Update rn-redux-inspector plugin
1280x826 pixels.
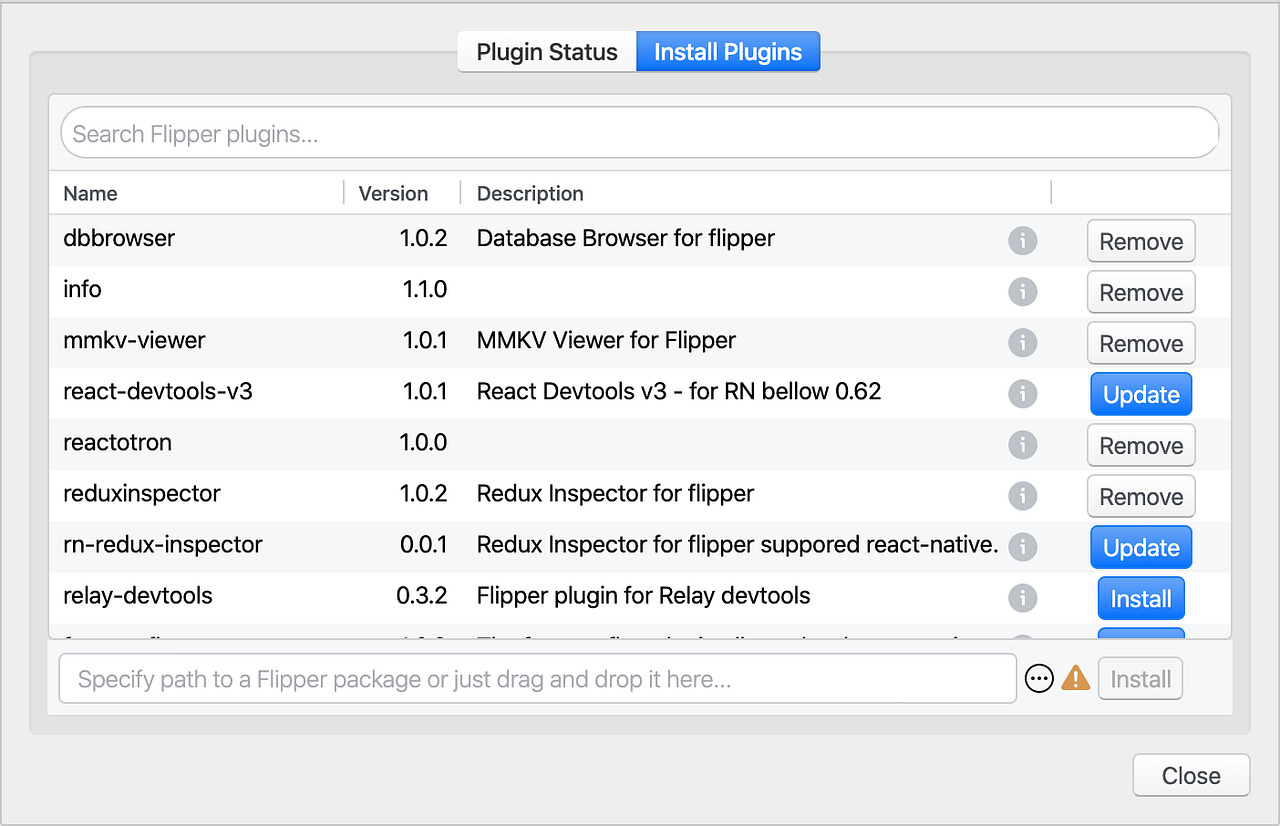[1141, 548]
